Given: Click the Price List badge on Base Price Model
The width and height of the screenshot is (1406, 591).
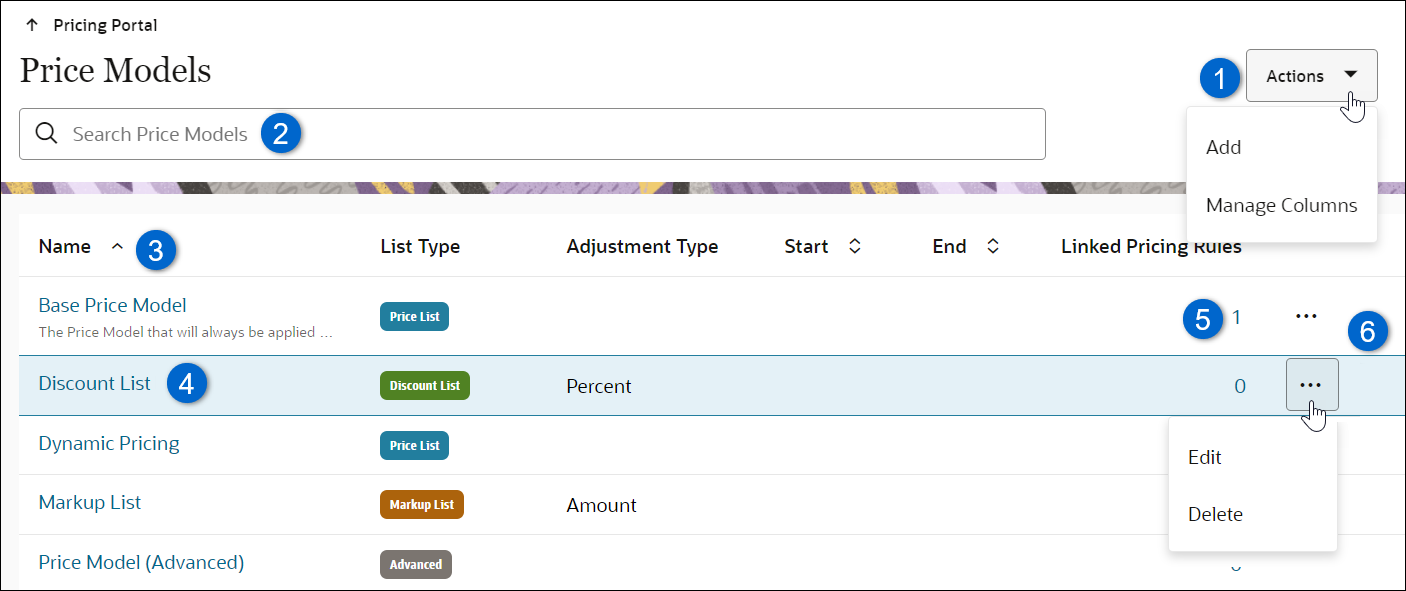Looking at the screenshot, I should [x=414, y=315].
